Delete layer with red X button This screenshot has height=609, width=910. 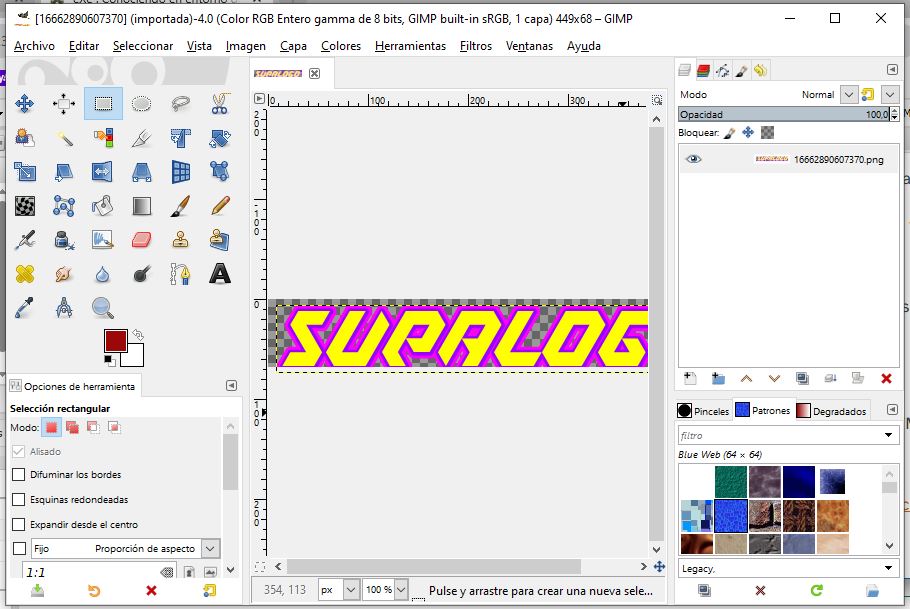pyautogui.click(x=886, y=379)
